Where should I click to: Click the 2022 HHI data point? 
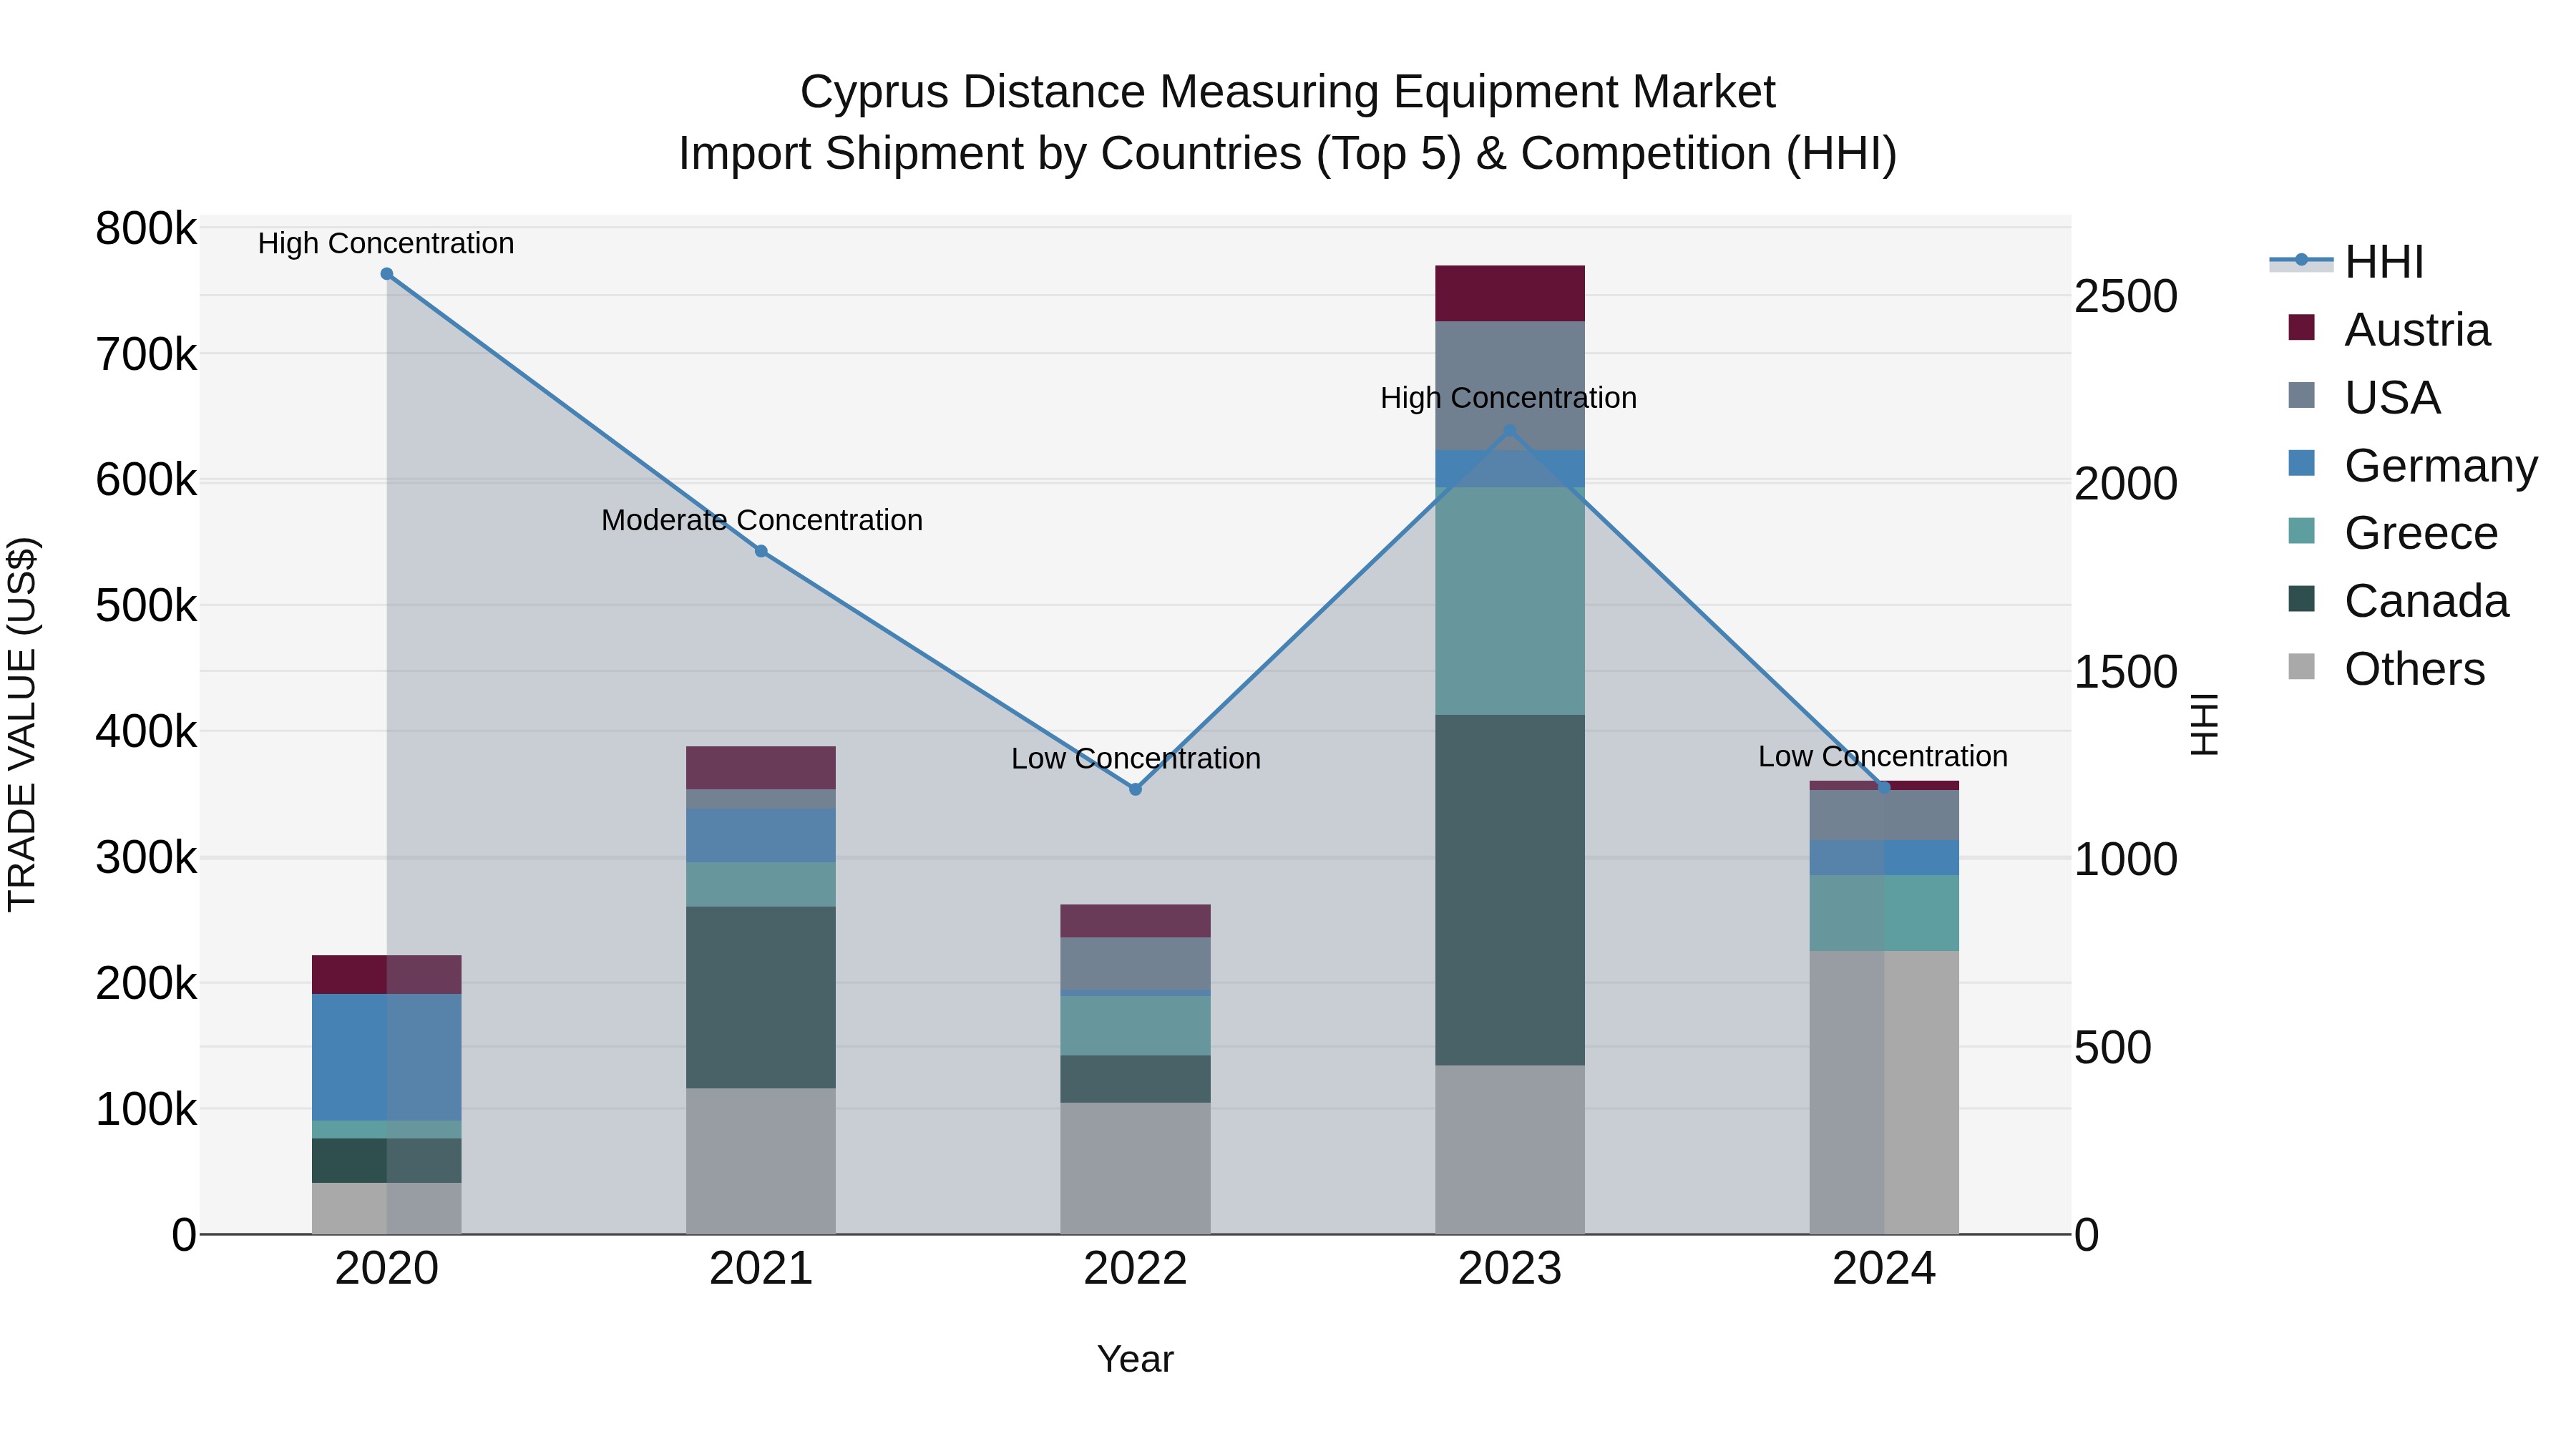pyautogui.click(x=1135, y=789)
